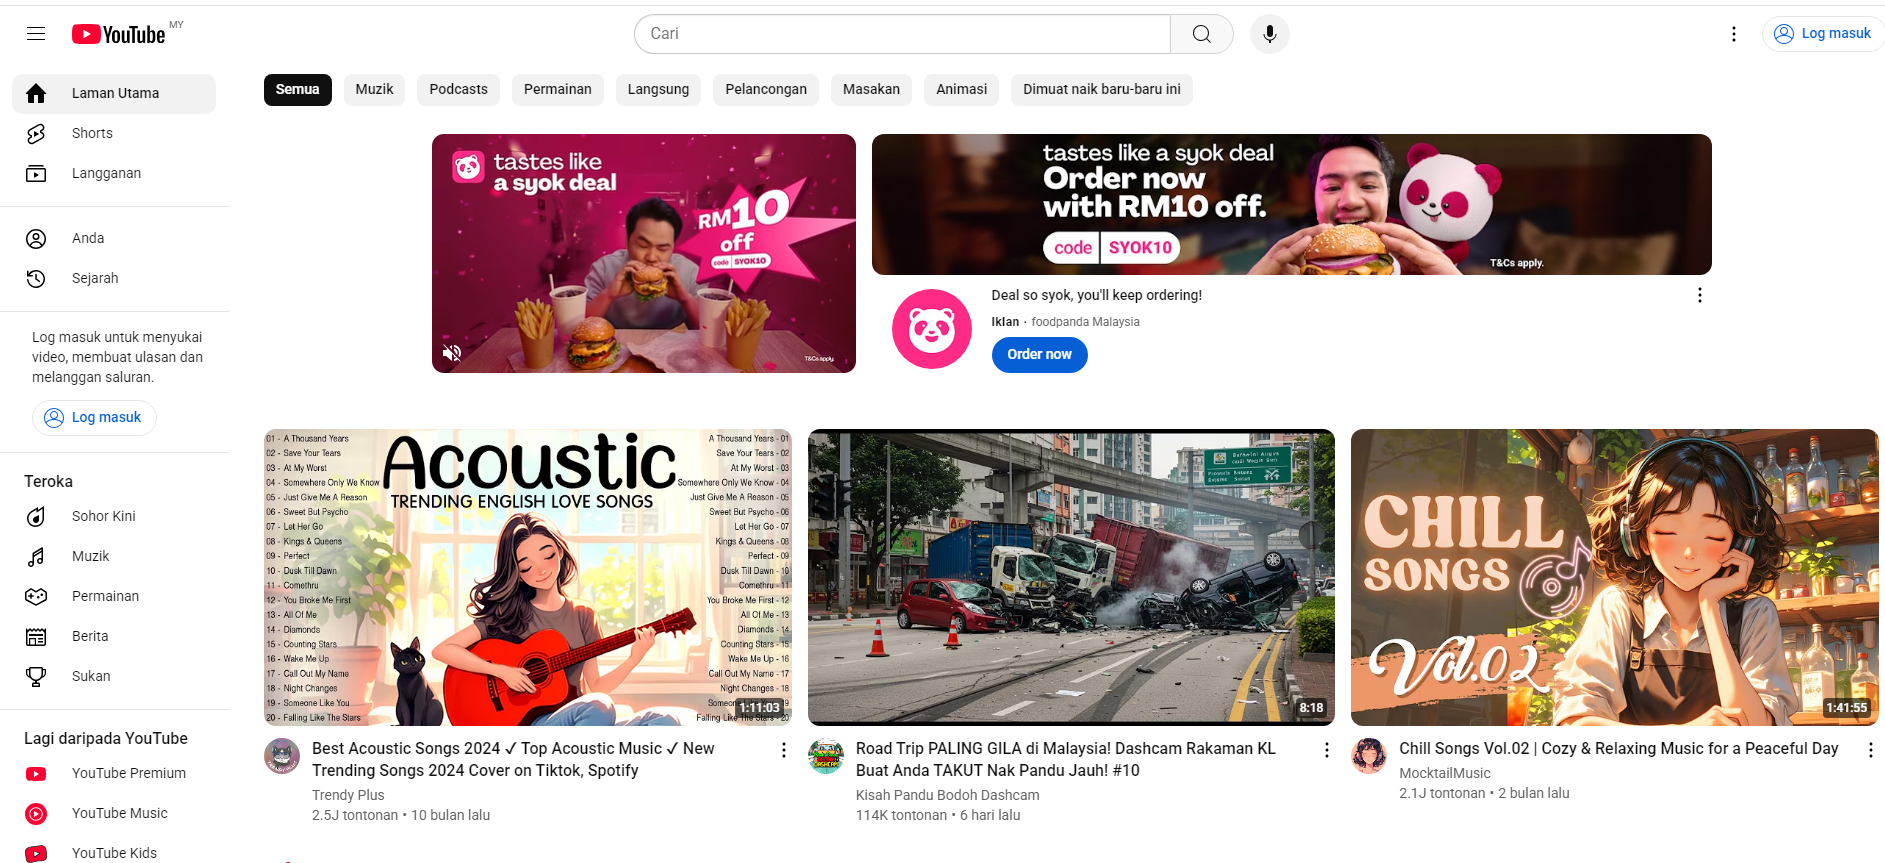Go to the YouTube logo home
This screenshot has width=1885, height=863.
[119, 34]
